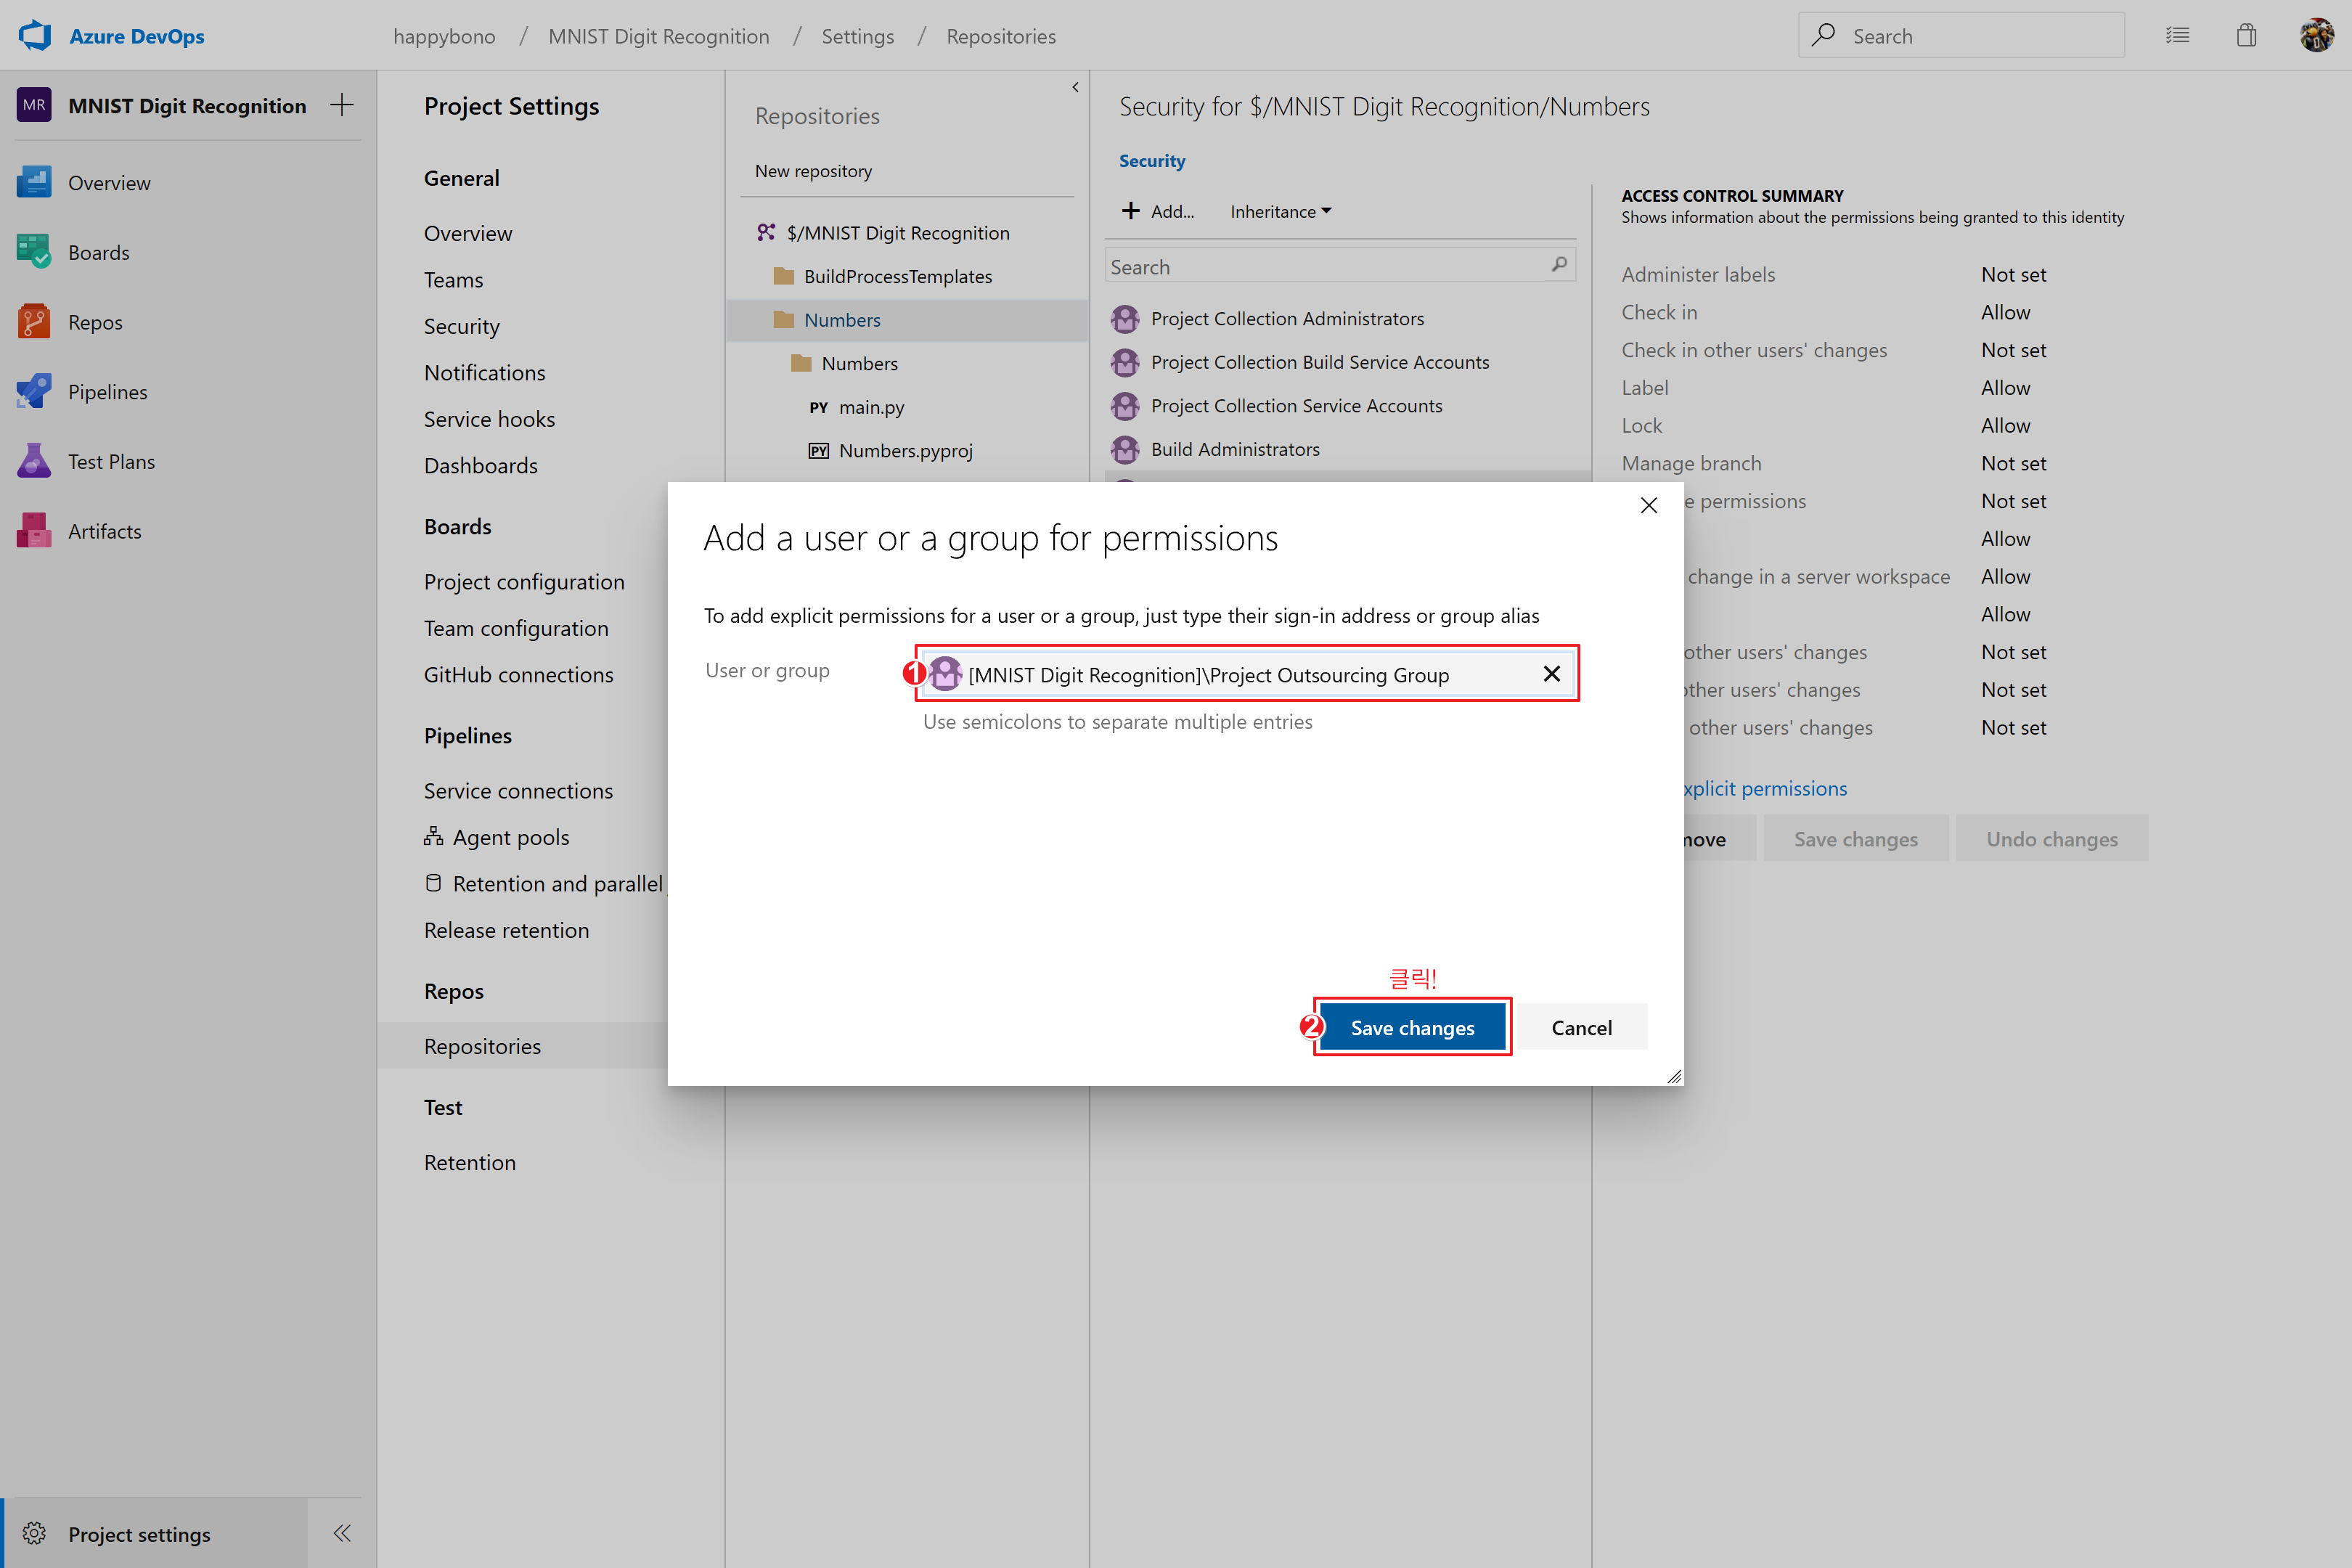Click the Azure DevOps logo
The image size is (2352, 1568).
[34, 34]
